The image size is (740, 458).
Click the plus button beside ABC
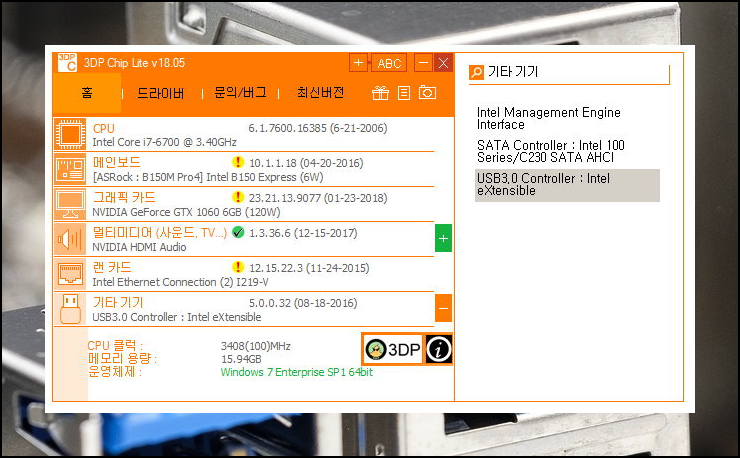click(x=358, y=63)
